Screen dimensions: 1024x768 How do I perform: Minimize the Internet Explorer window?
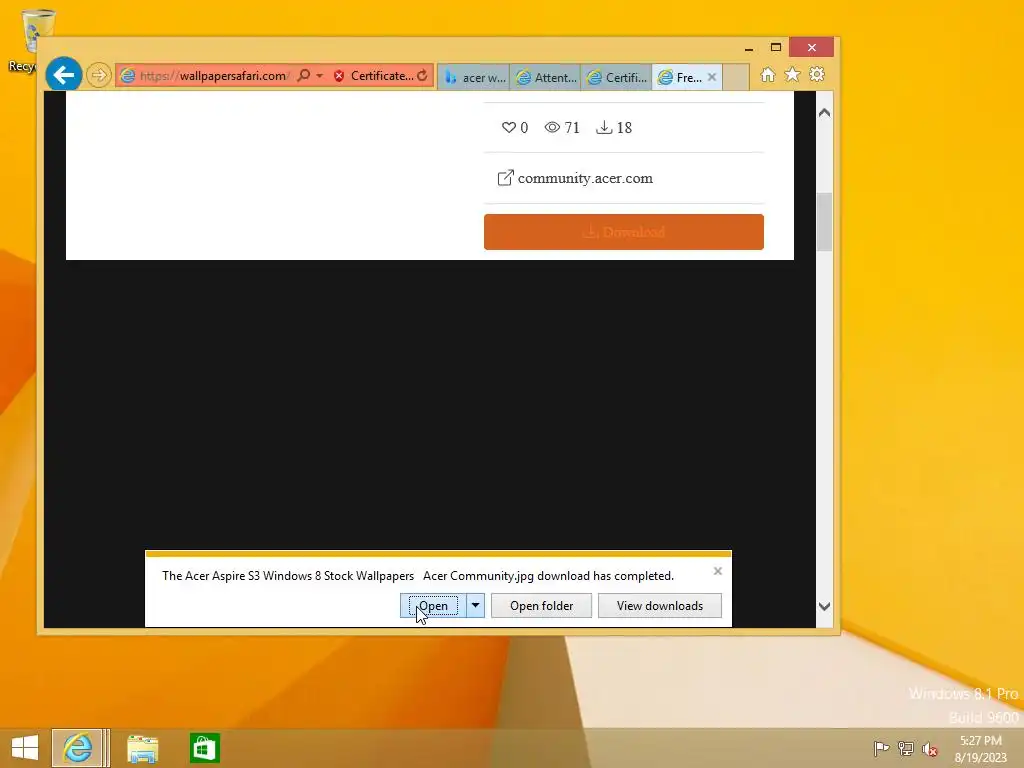click(749, 48)
